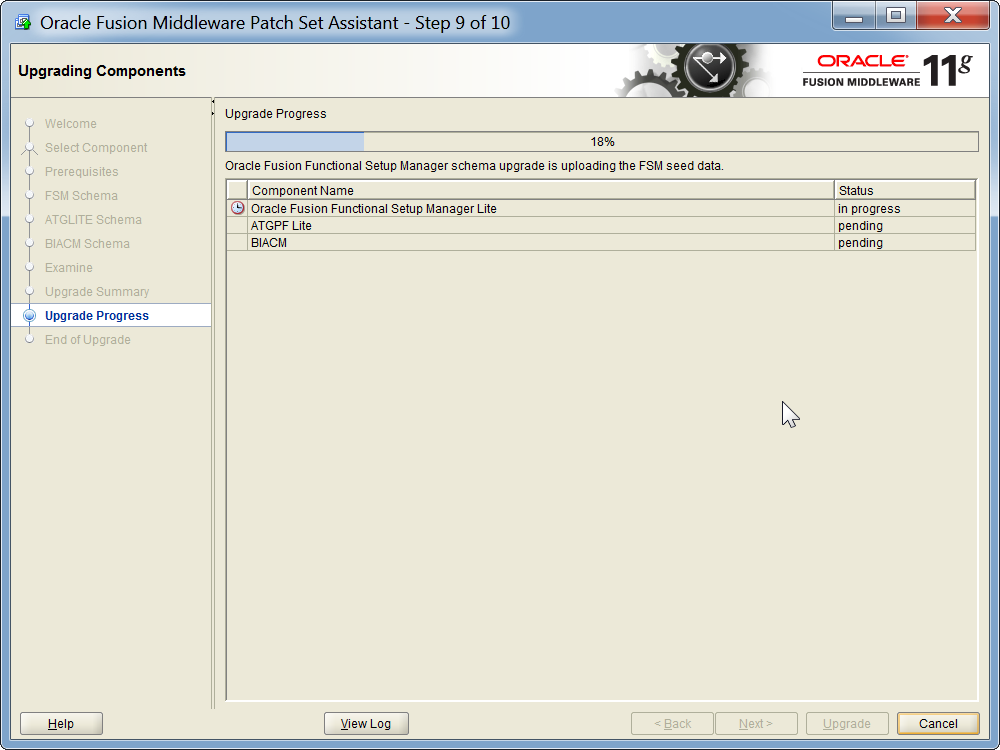The height and width of the screenshot is (750, 1000).
Task: Click the View Log button
Action: [x=366, y=723]
